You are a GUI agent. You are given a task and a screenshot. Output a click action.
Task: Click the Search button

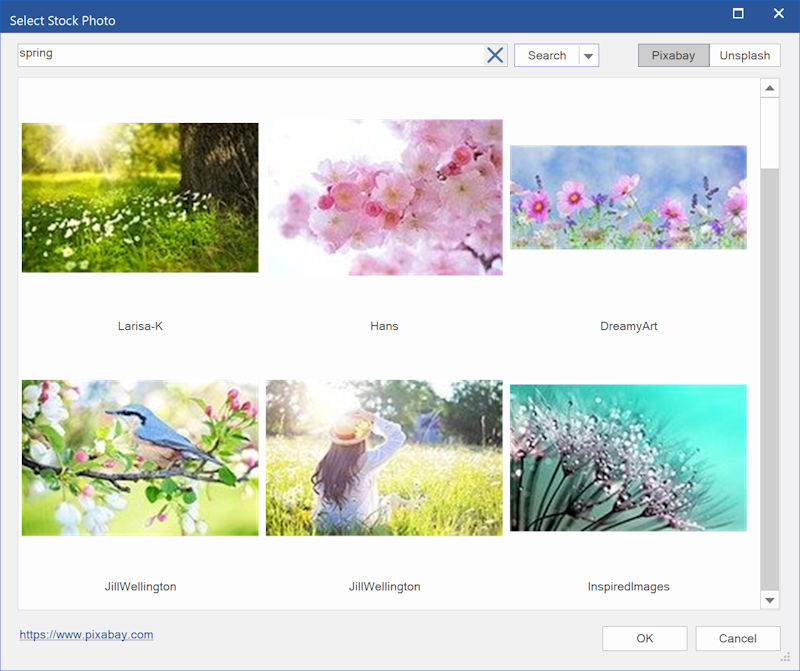pos(546,56)
